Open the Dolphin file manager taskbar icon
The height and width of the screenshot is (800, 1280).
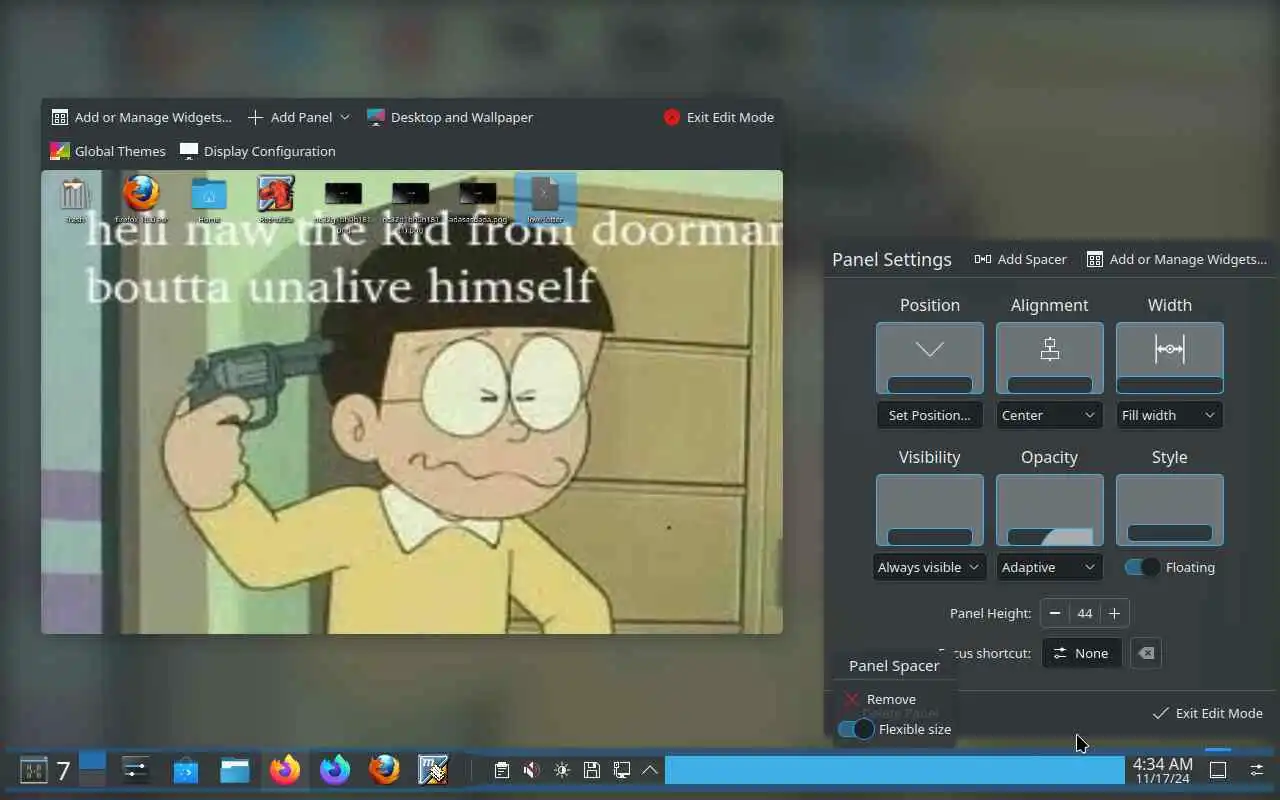click(235, 770)
